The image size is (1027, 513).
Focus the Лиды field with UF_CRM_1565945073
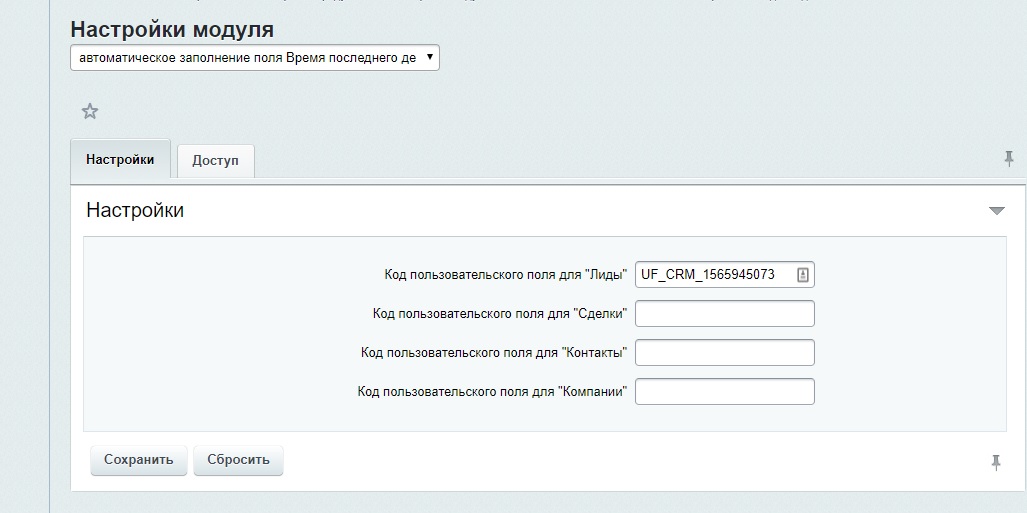click(x=724, y=275)
